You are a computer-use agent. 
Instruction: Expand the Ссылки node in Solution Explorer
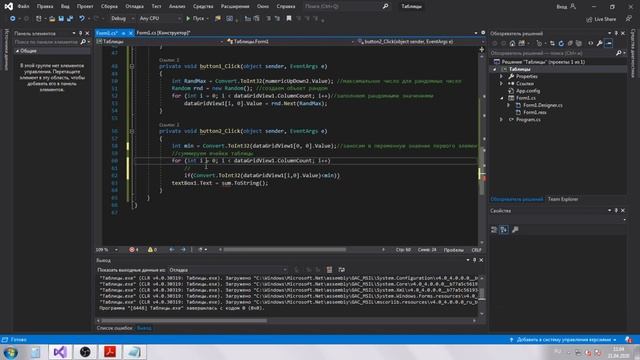point(502,84)
